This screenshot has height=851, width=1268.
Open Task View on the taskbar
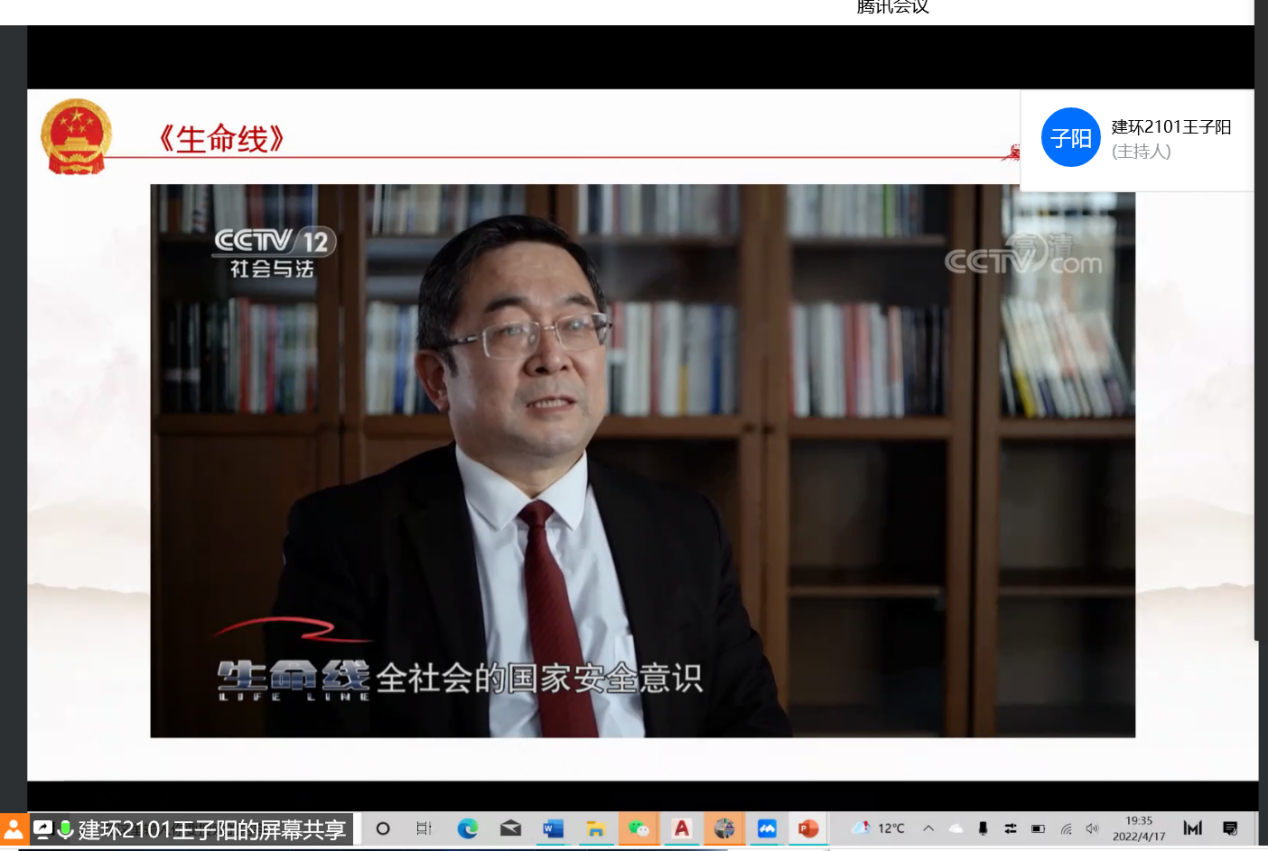[x=424, y=828]
